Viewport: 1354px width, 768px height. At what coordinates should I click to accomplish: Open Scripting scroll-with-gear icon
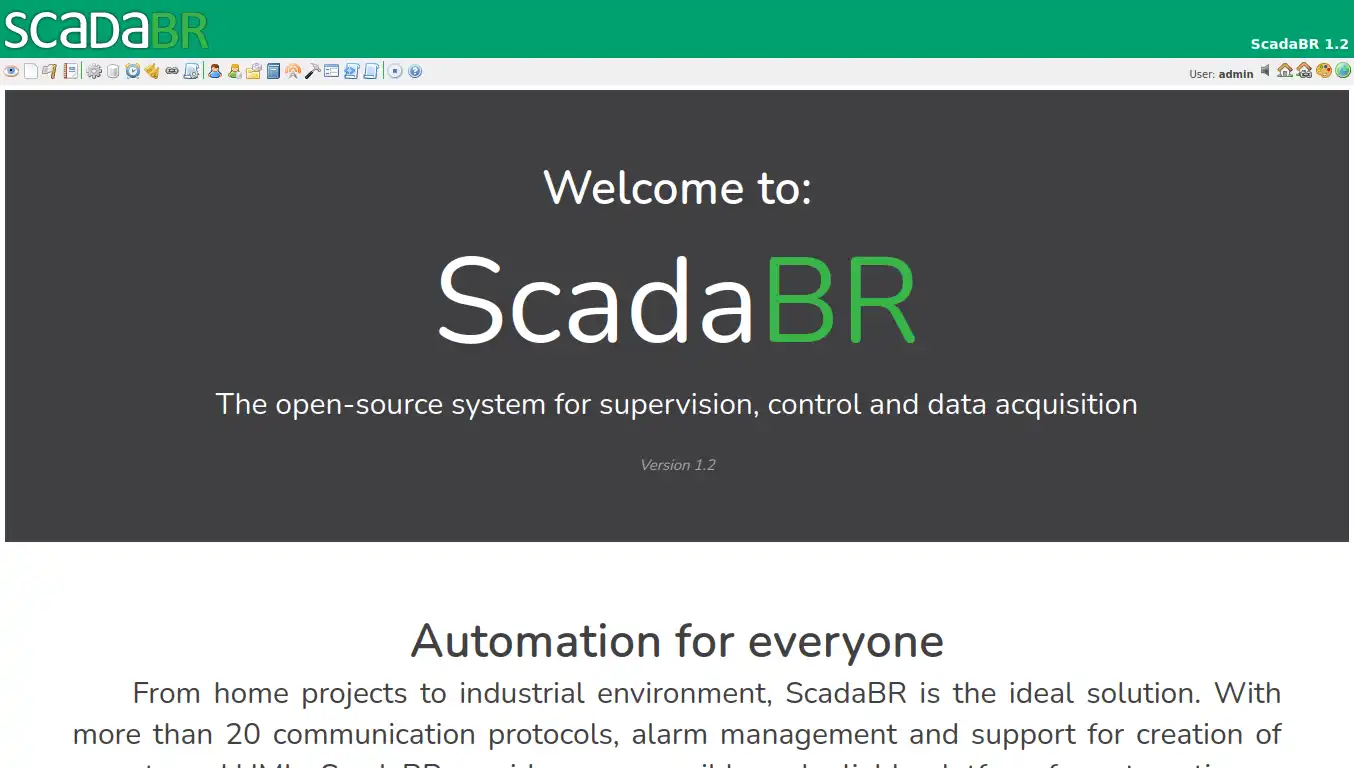[191, 71]
